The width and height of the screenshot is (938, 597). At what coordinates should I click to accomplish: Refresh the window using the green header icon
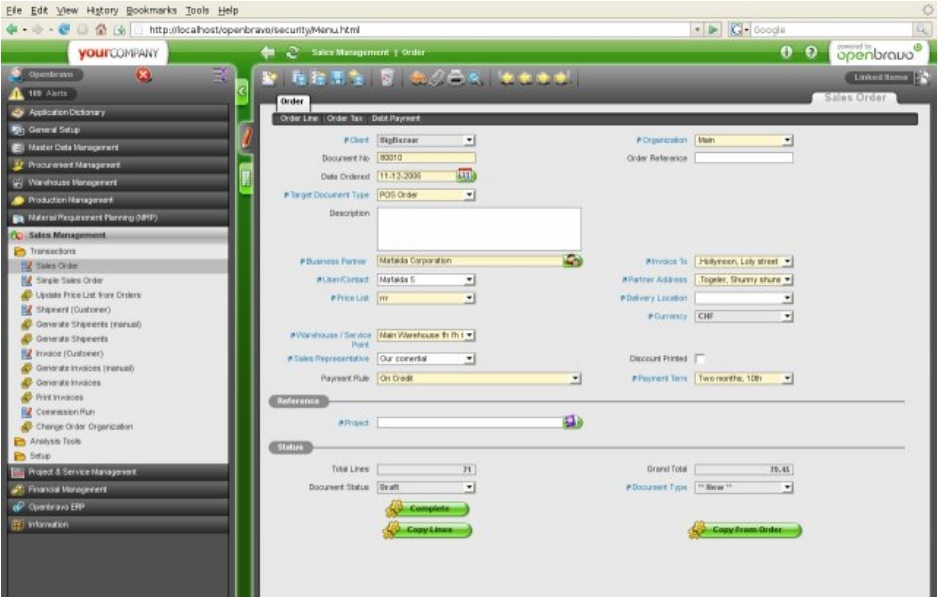(292, 53)
